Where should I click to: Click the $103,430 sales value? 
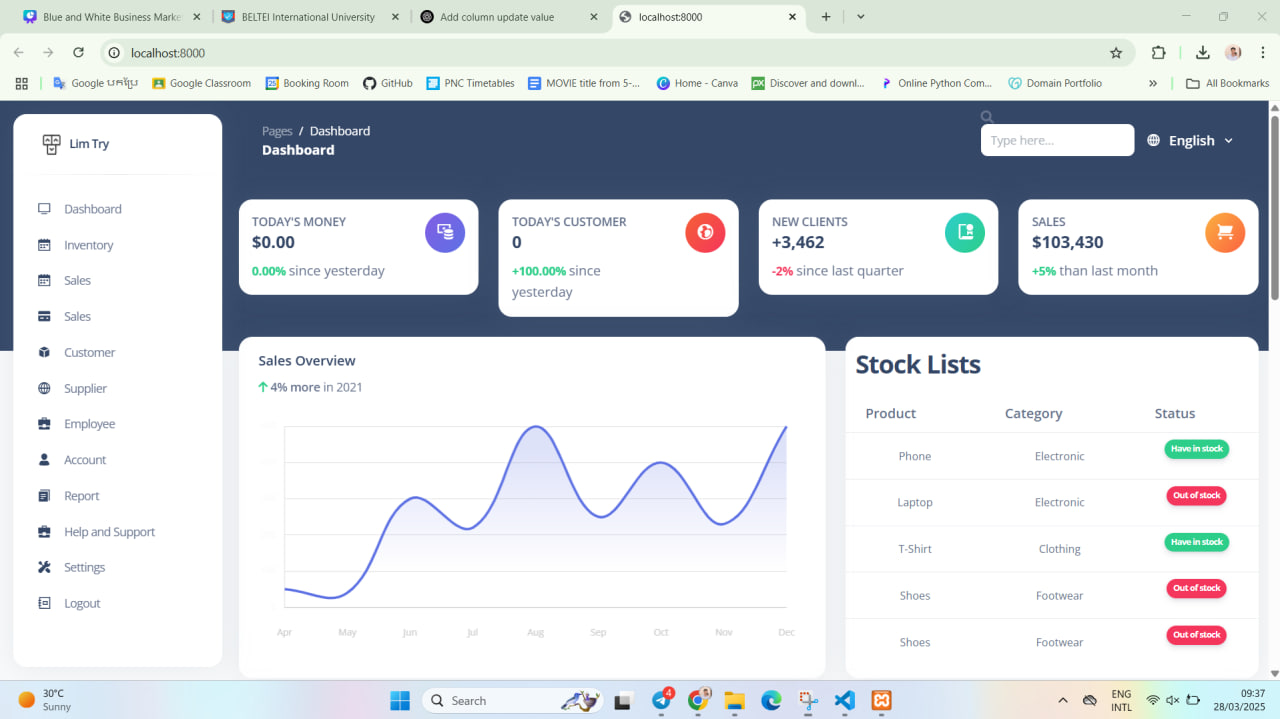pos(1068,242)
